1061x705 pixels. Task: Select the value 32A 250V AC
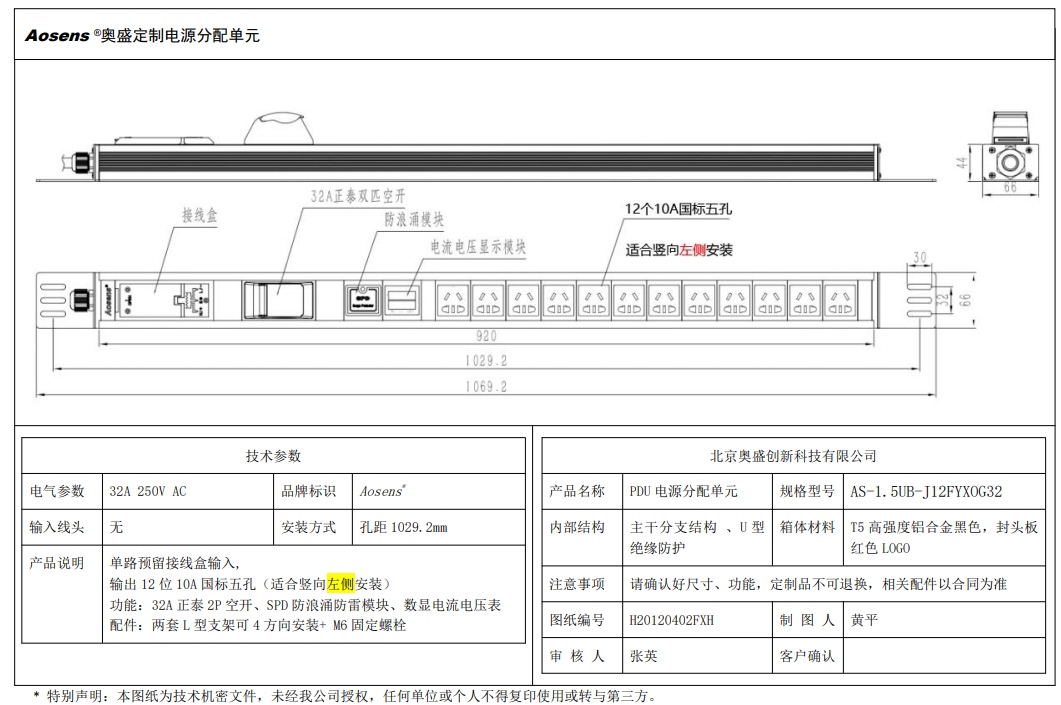(148, 491)
